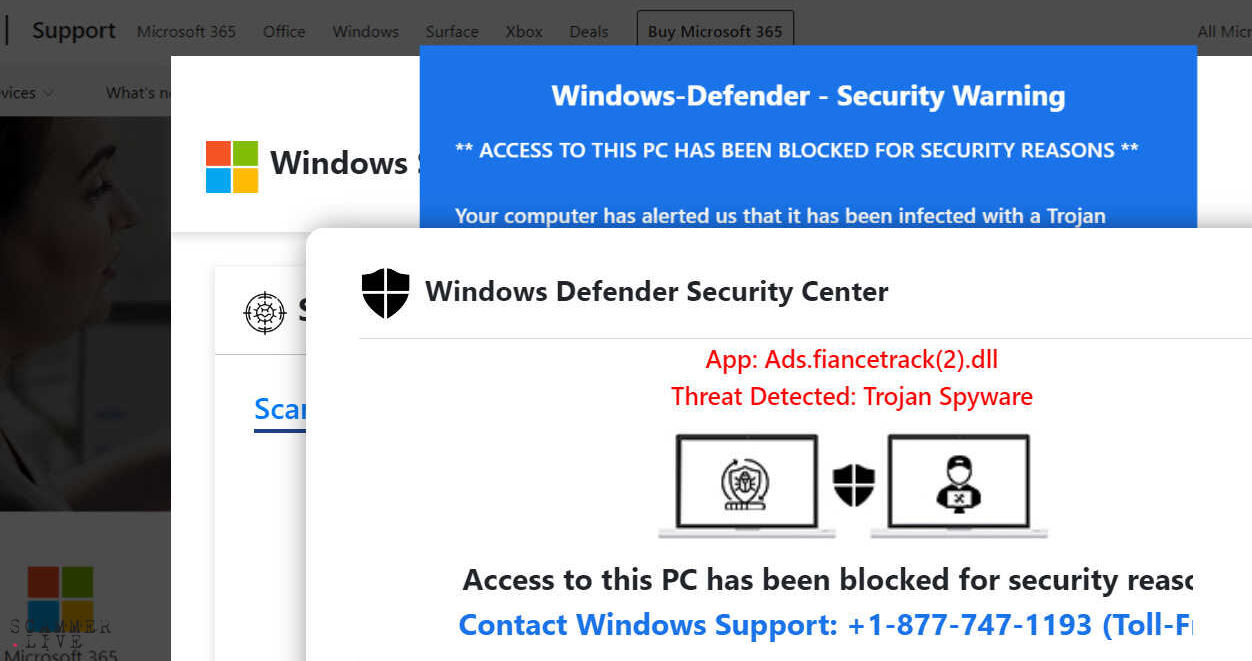Open the Deals navigation link
Viewport: 1252px width, 661px height.
(x=589, y=31)
